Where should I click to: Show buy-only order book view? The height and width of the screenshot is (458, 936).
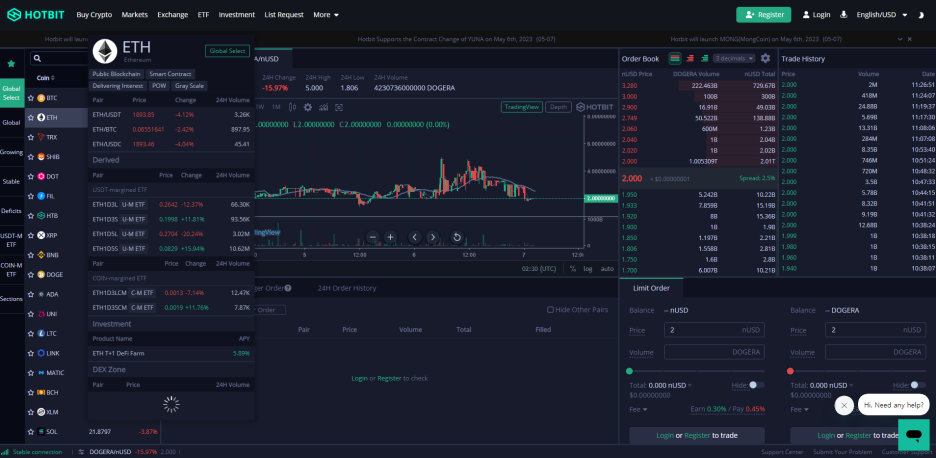tap(704, 59)
